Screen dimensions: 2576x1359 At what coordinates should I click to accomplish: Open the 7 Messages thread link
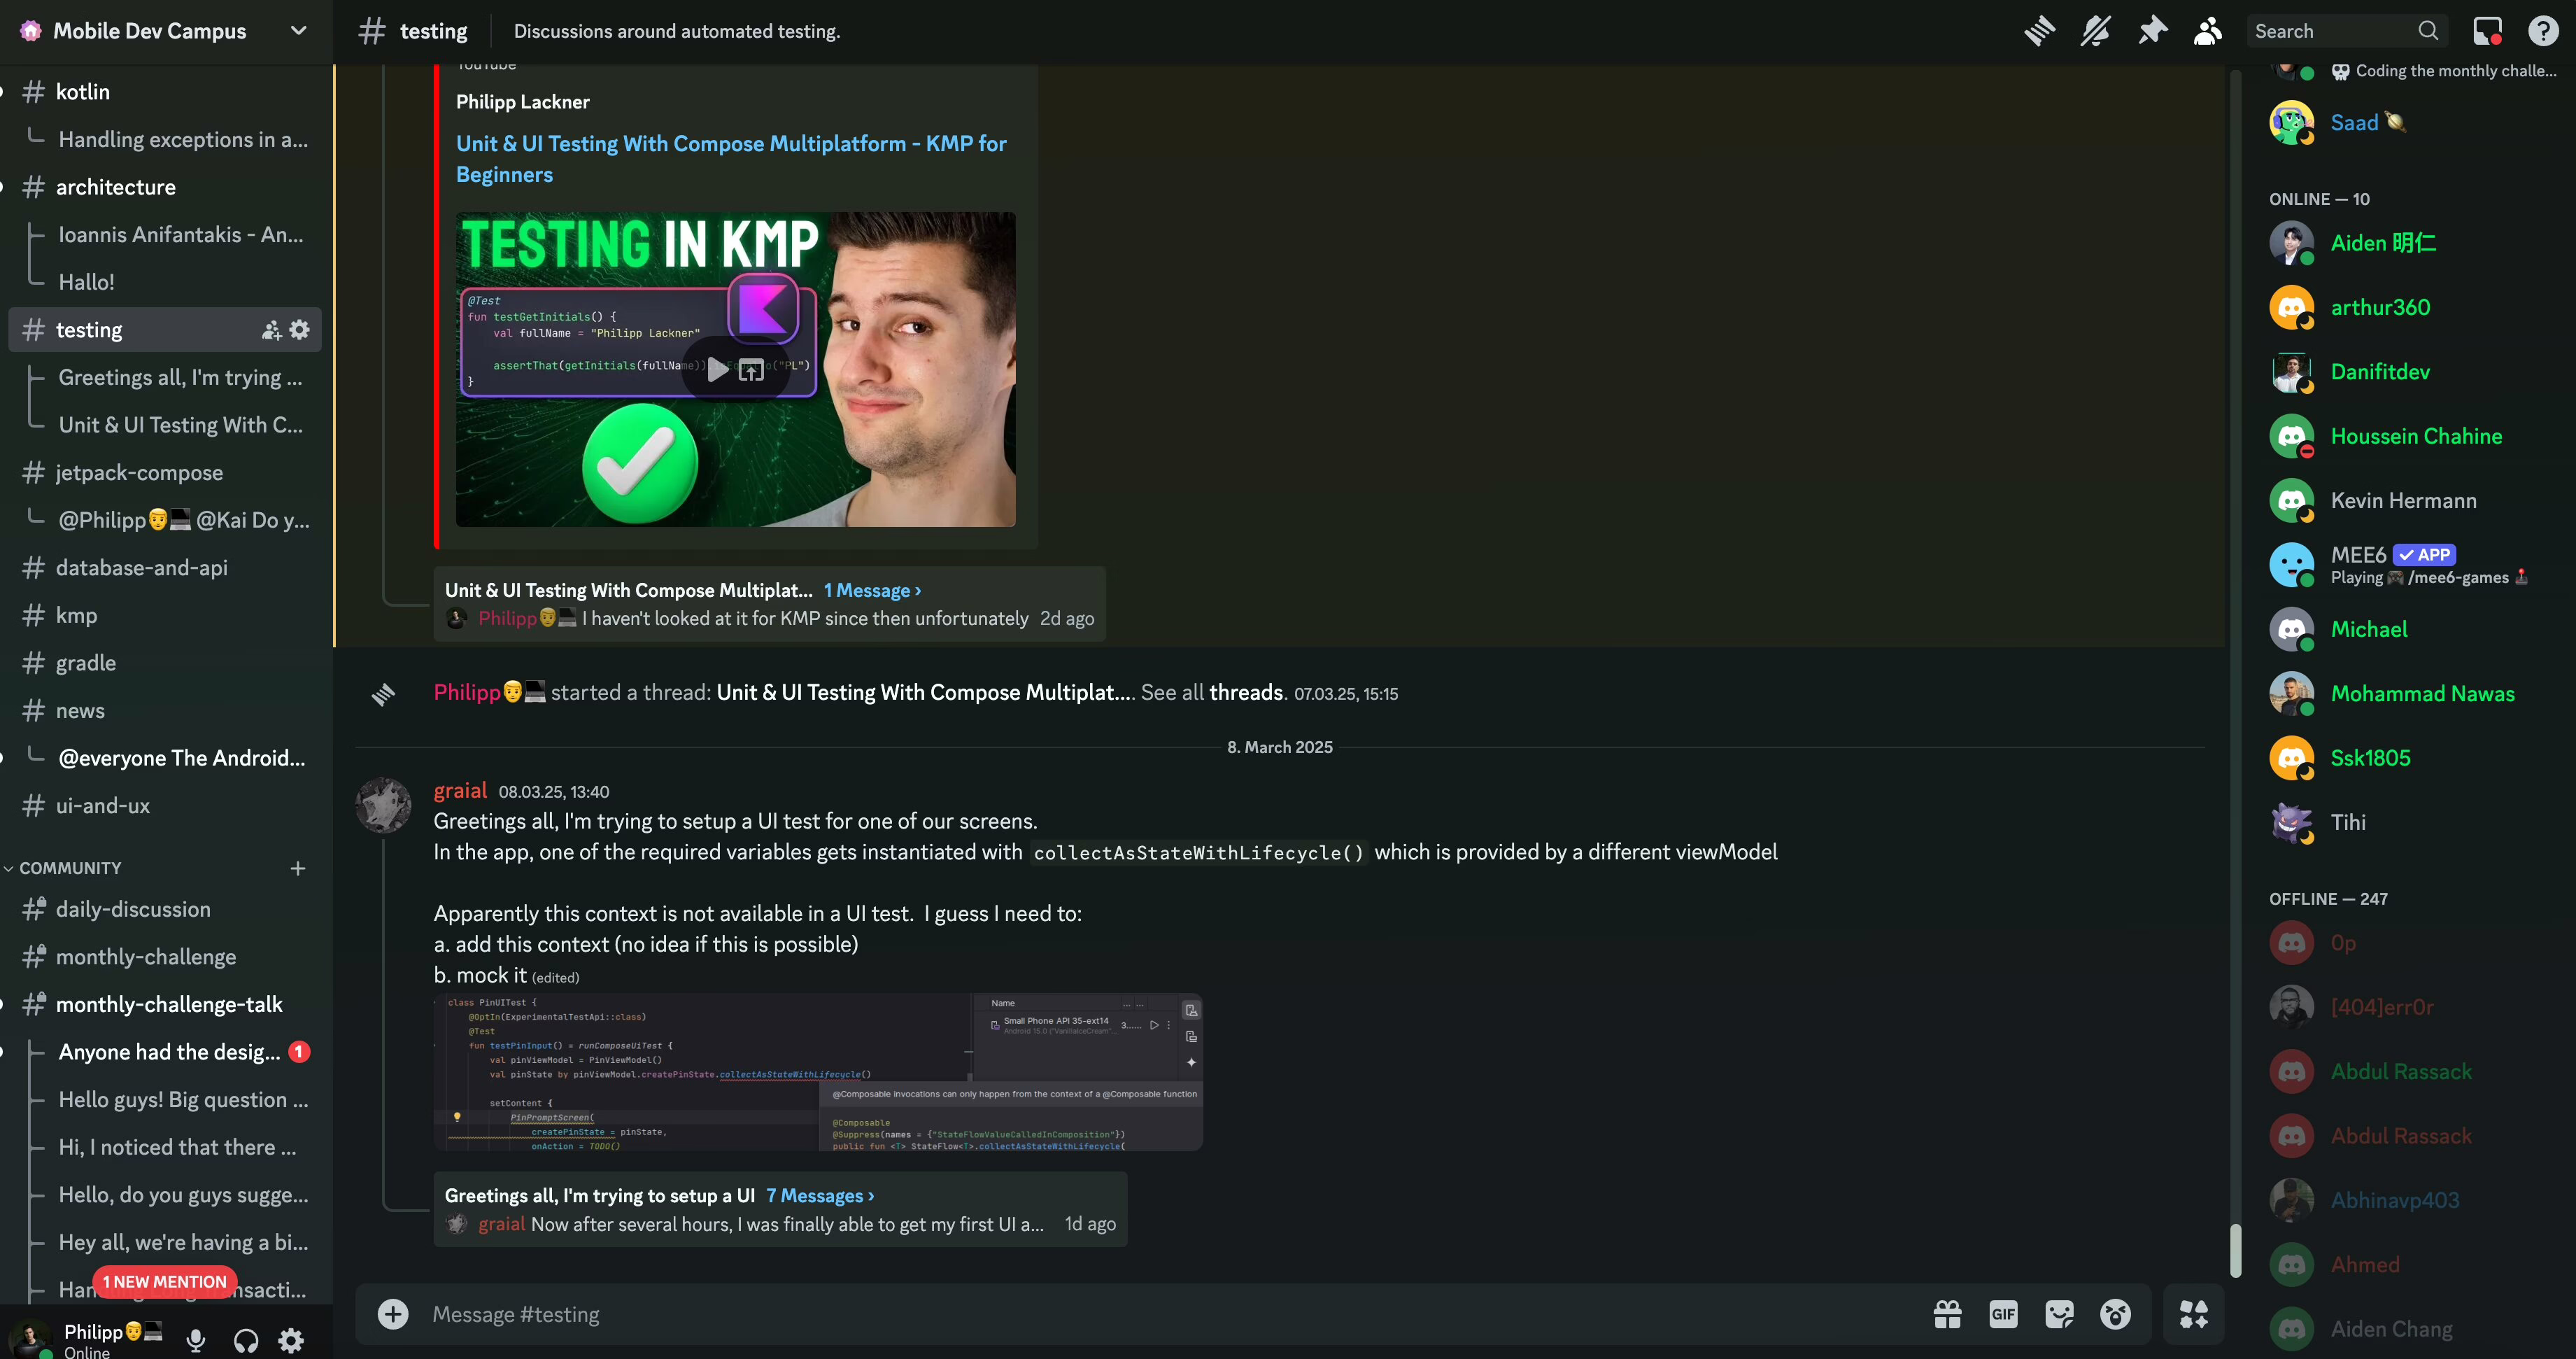(820, 1195)
